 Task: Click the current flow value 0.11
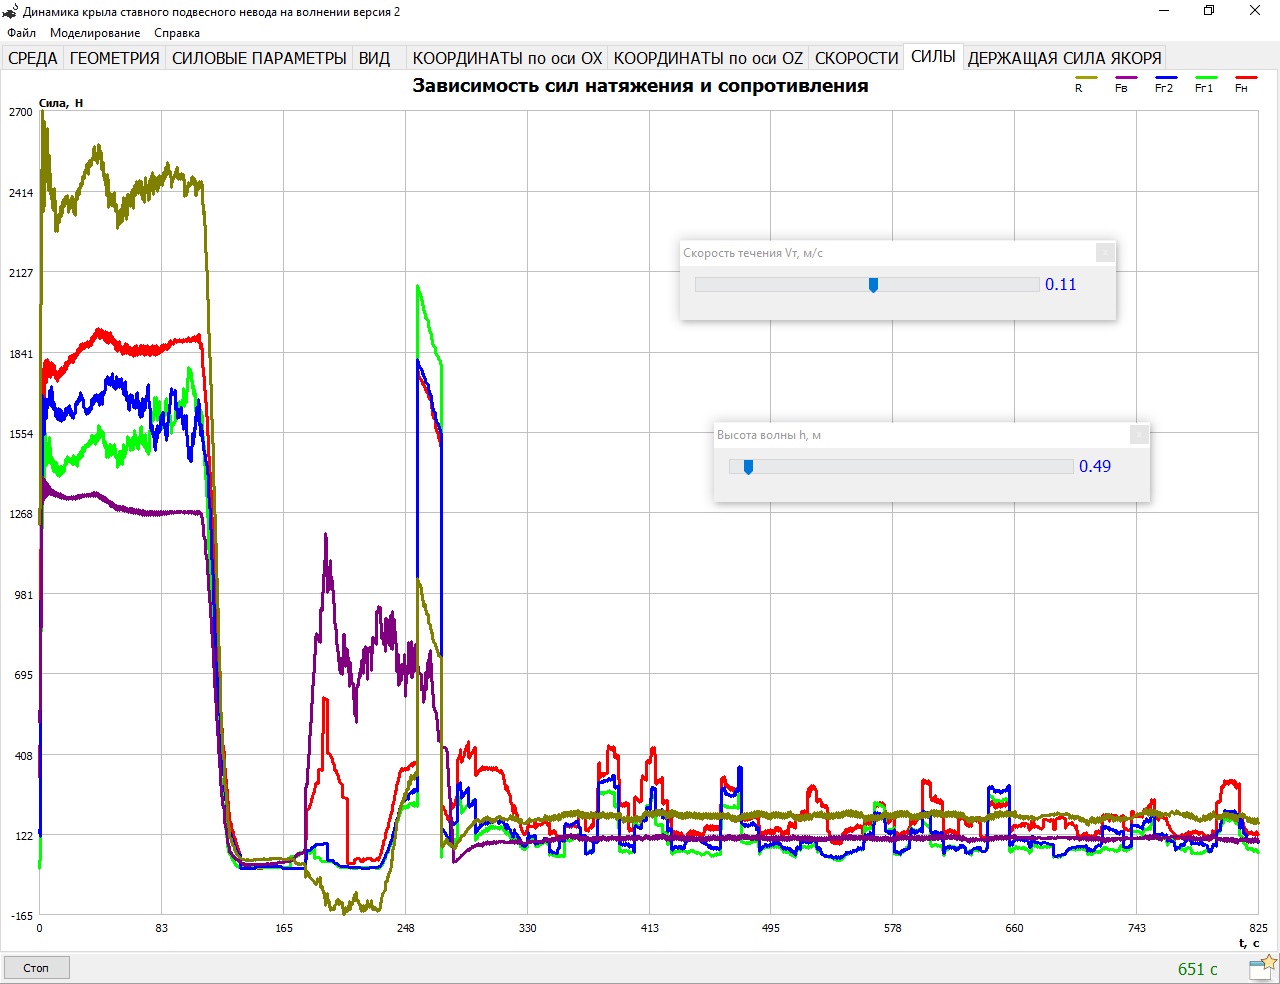pos(1061,285)
